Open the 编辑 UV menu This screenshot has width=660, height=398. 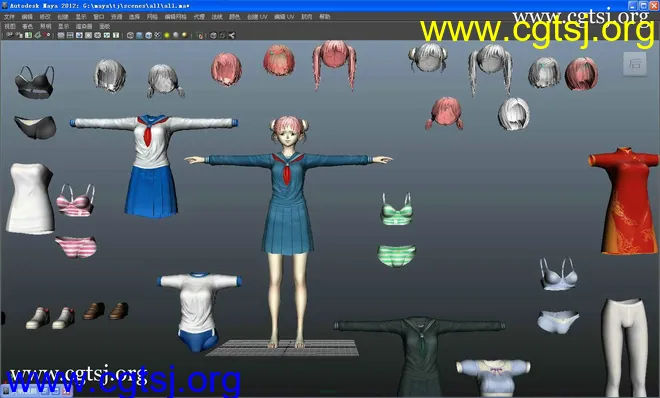pyautogui.click(x=284, y=17)
